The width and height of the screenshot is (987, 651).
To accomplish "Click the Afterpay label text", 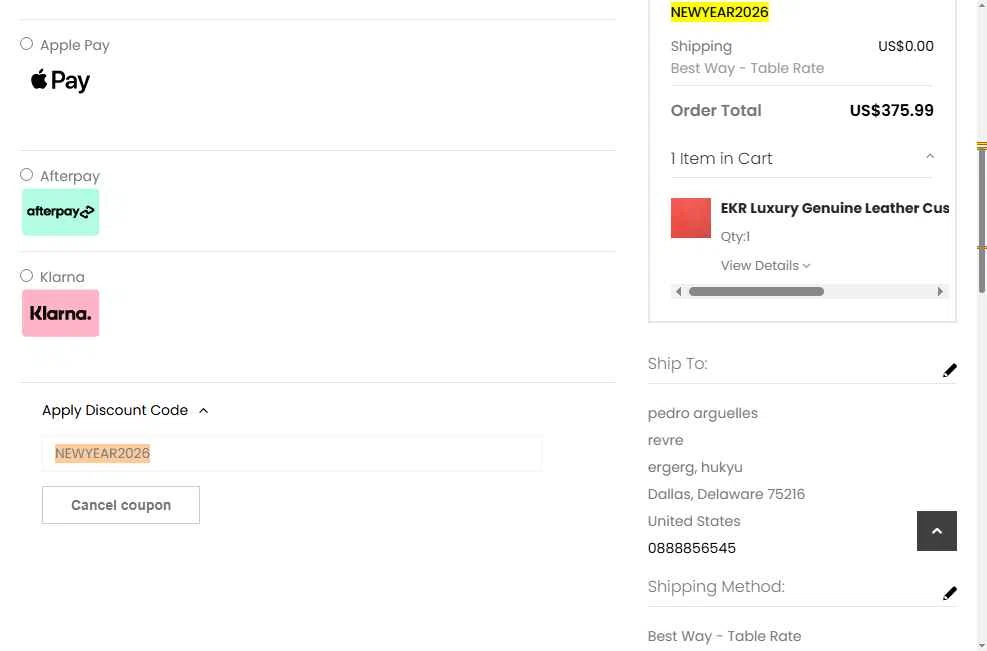I will click(x=70, y=176).
